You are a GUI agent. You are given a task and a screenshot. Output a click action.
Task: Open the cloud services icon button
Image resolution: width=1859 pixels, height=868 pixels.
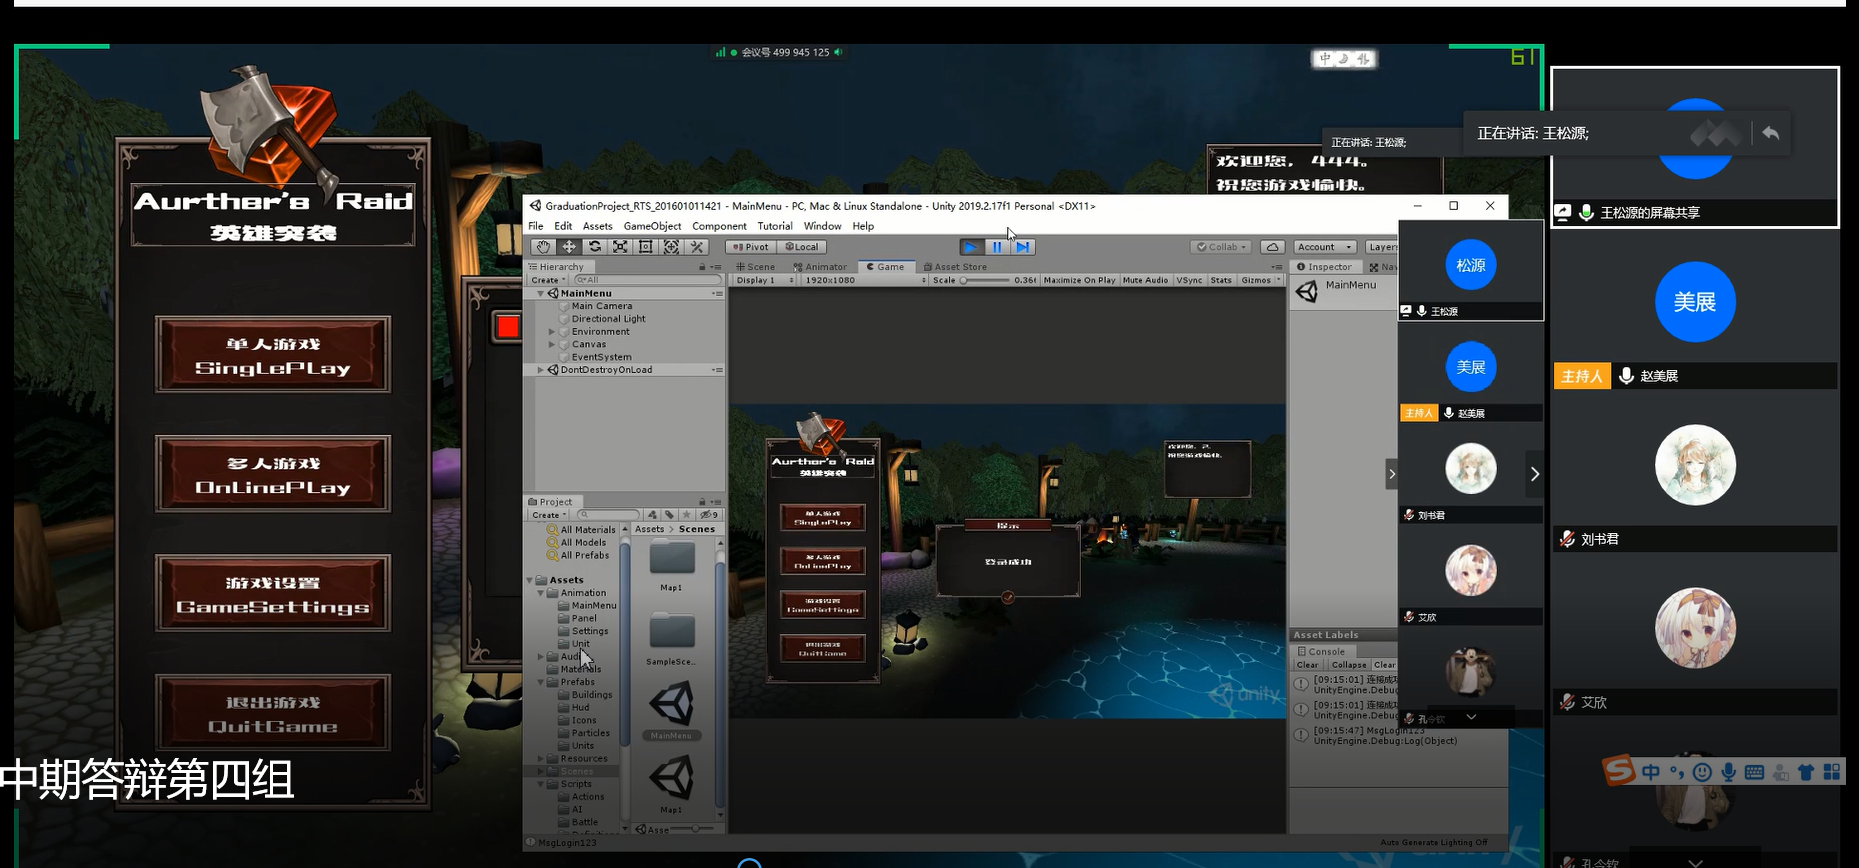tap(1272, 247)
